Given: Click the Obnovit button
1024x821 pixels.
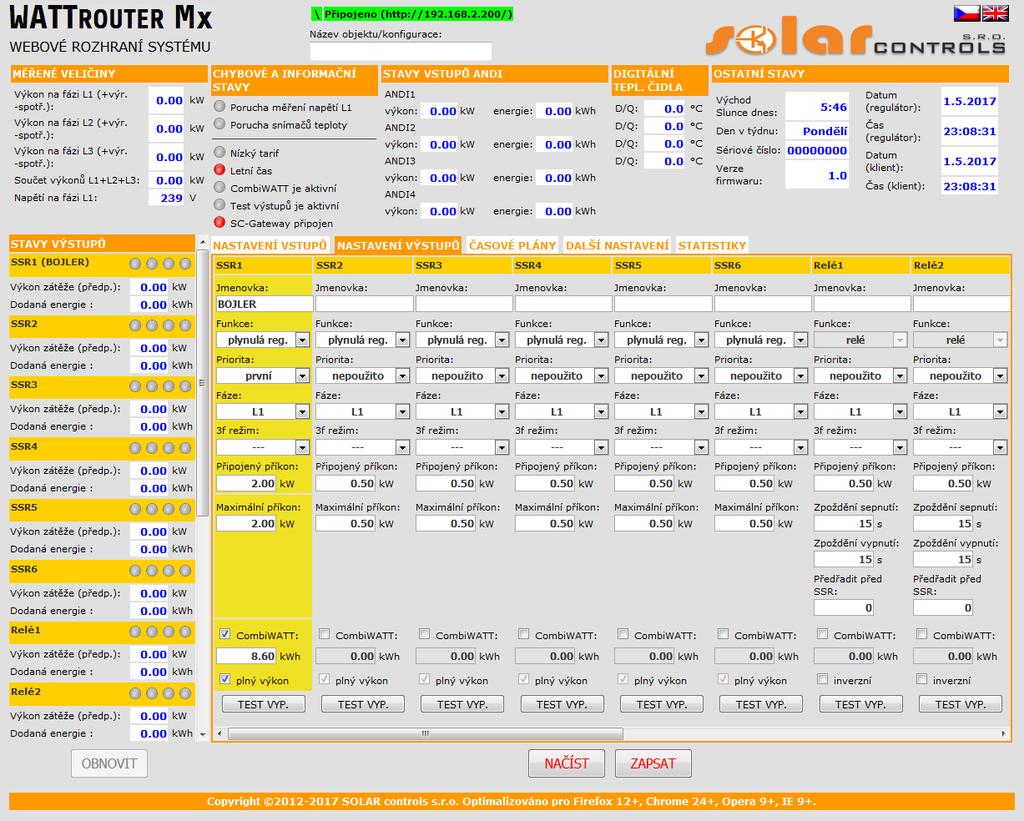Looking at the screenshot, I should click(x=109, y=763).
